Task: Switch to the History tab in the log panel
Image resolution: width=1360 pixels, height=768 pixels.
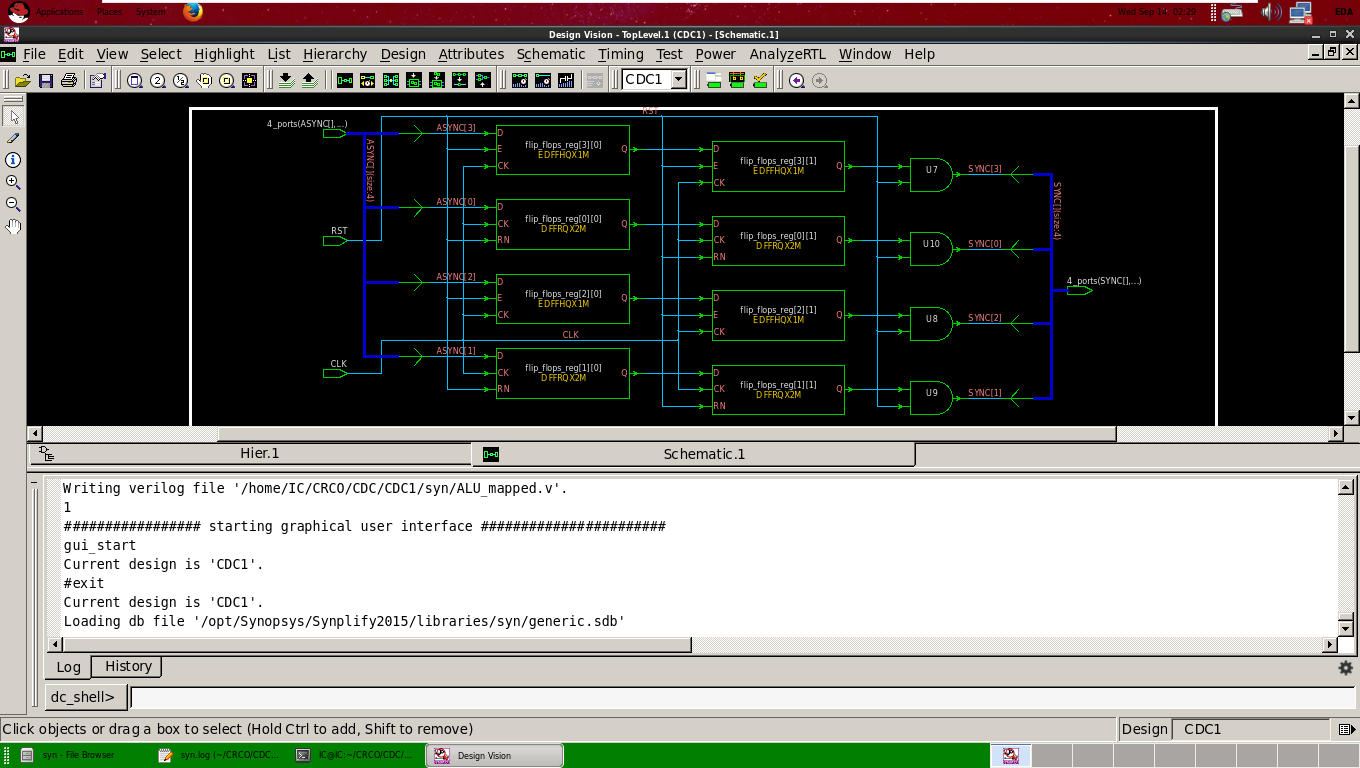Action: pos(127,666)
